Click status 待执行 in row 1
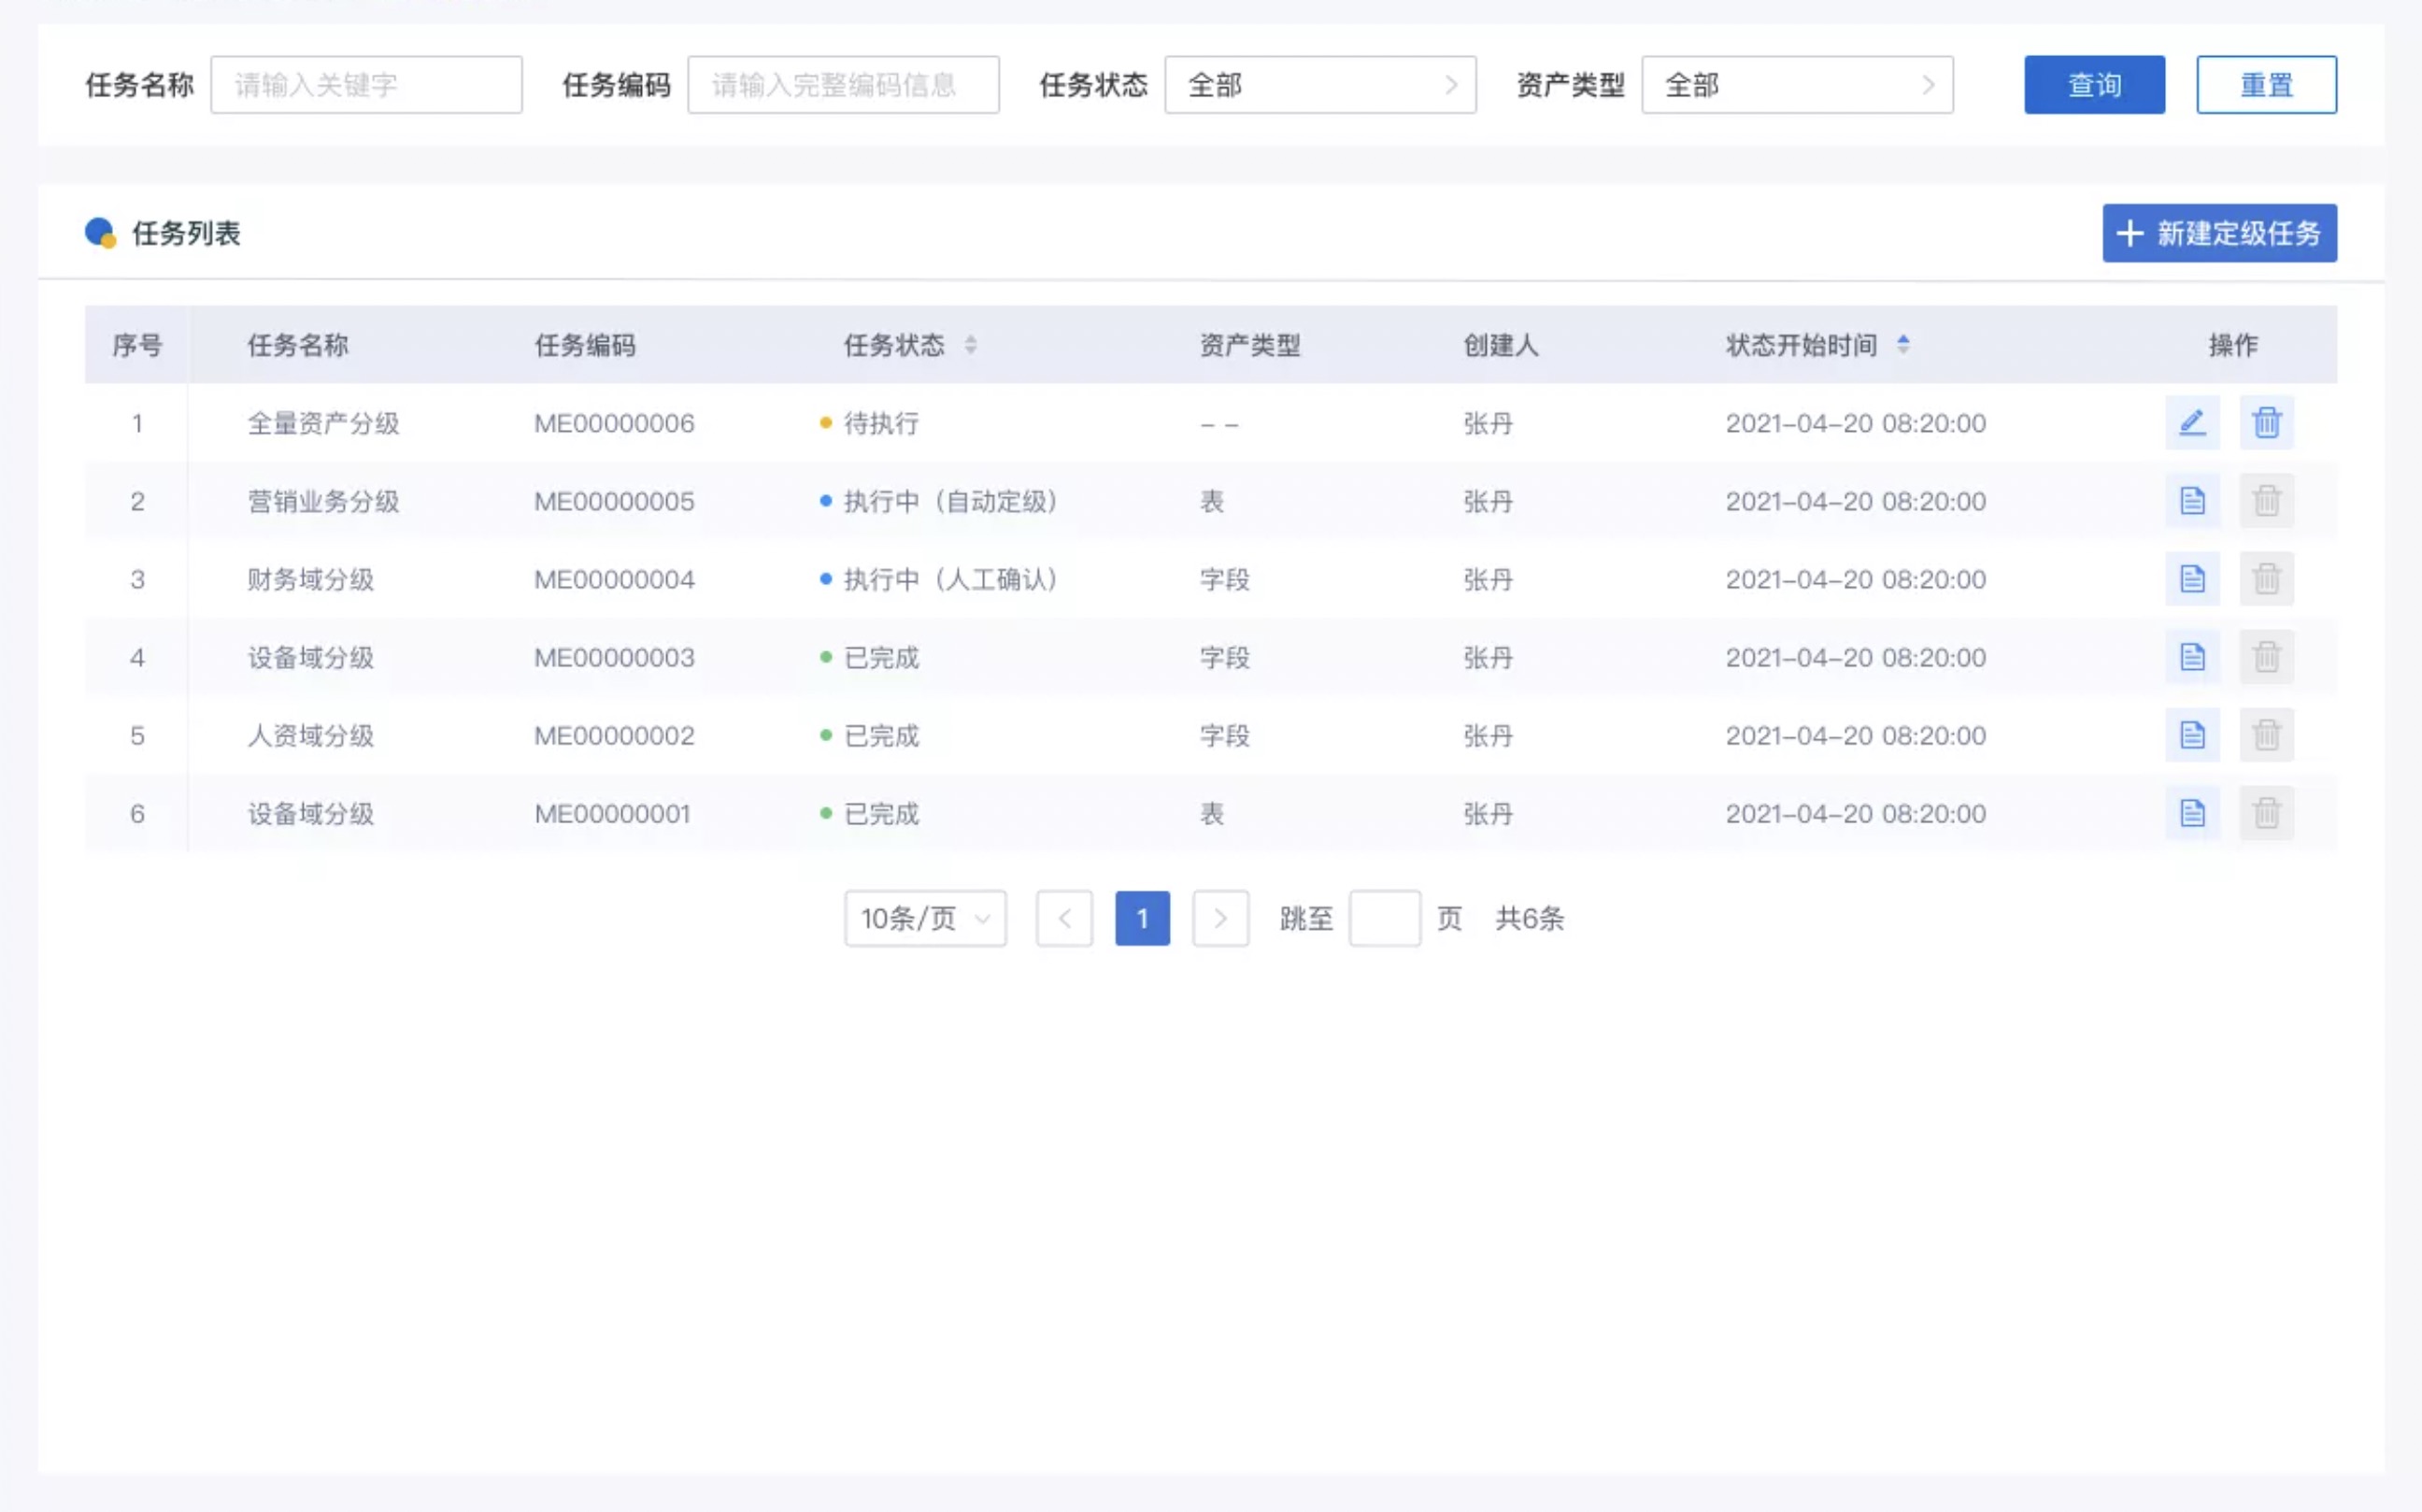2422x1512 pixels. click(x=881, y=423)
